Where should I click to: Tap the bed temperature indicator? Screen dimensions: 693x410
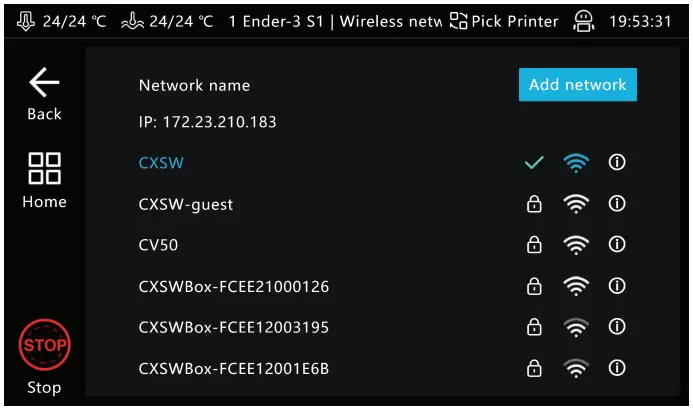[166, 21]
